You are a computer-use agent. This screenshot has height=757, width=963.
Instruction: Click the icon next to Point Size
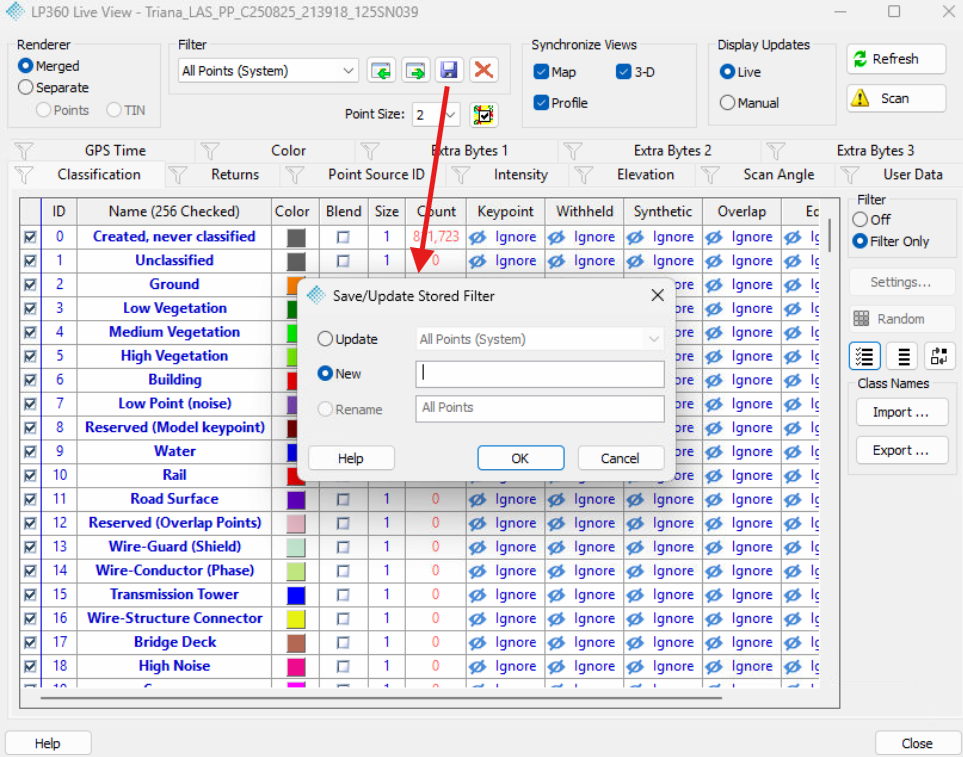[483, 115]
